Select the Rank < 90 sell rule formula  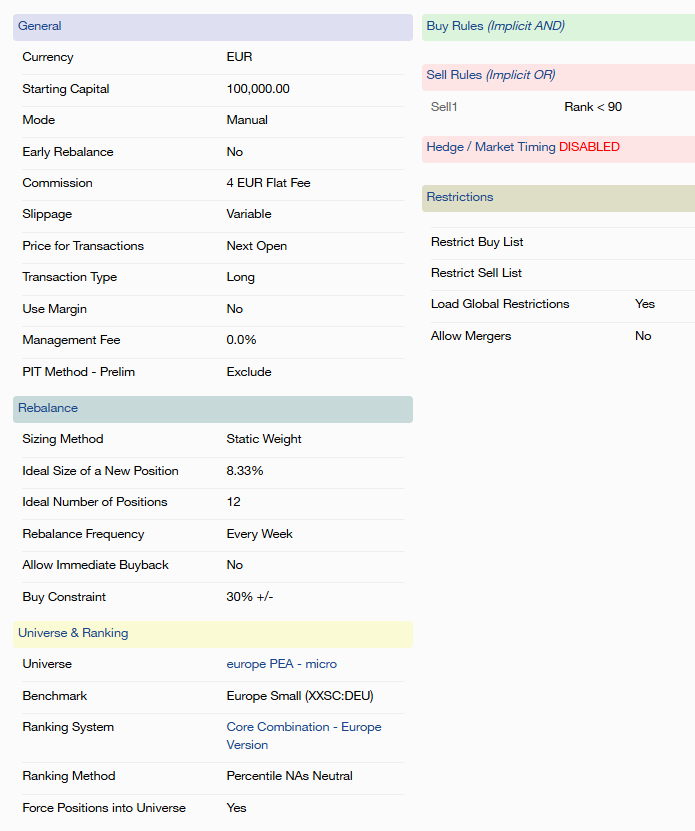pyautogui.click(x=592, y=107)
